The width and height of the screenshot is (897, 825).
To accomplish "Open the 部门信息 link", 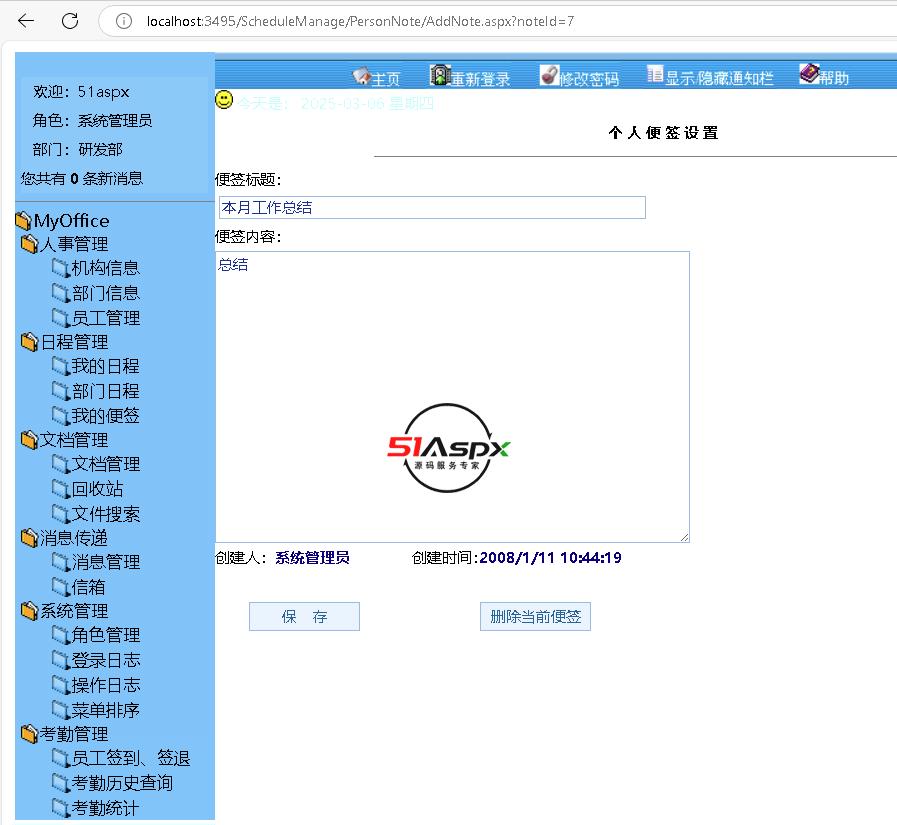I will point(106,293).
